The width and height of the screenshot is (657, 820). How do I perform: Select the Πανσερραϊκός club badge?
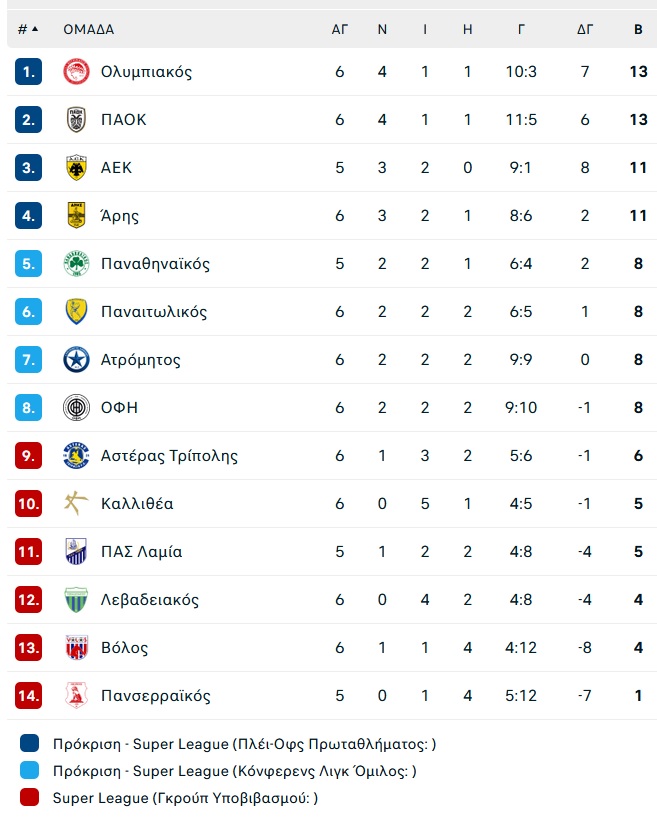coord(76,696)
